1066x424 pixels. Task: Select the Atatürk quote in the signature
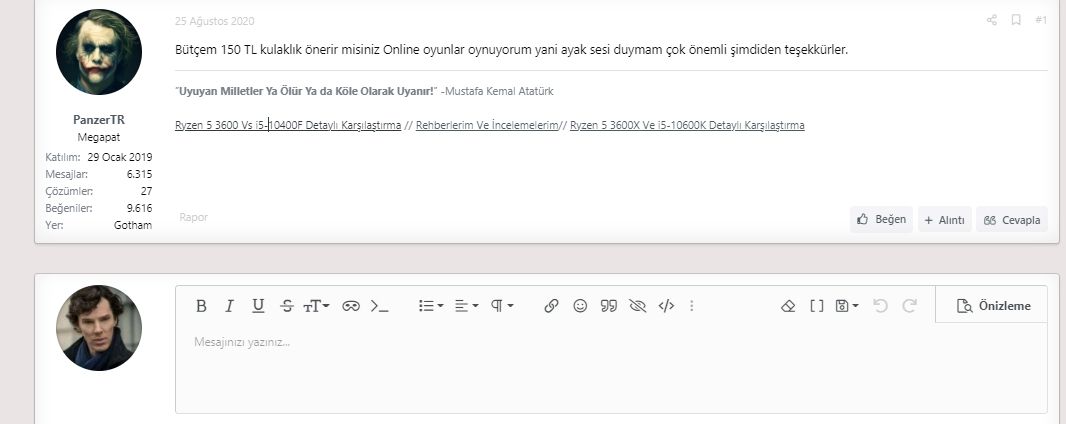(x=305, y=91)
